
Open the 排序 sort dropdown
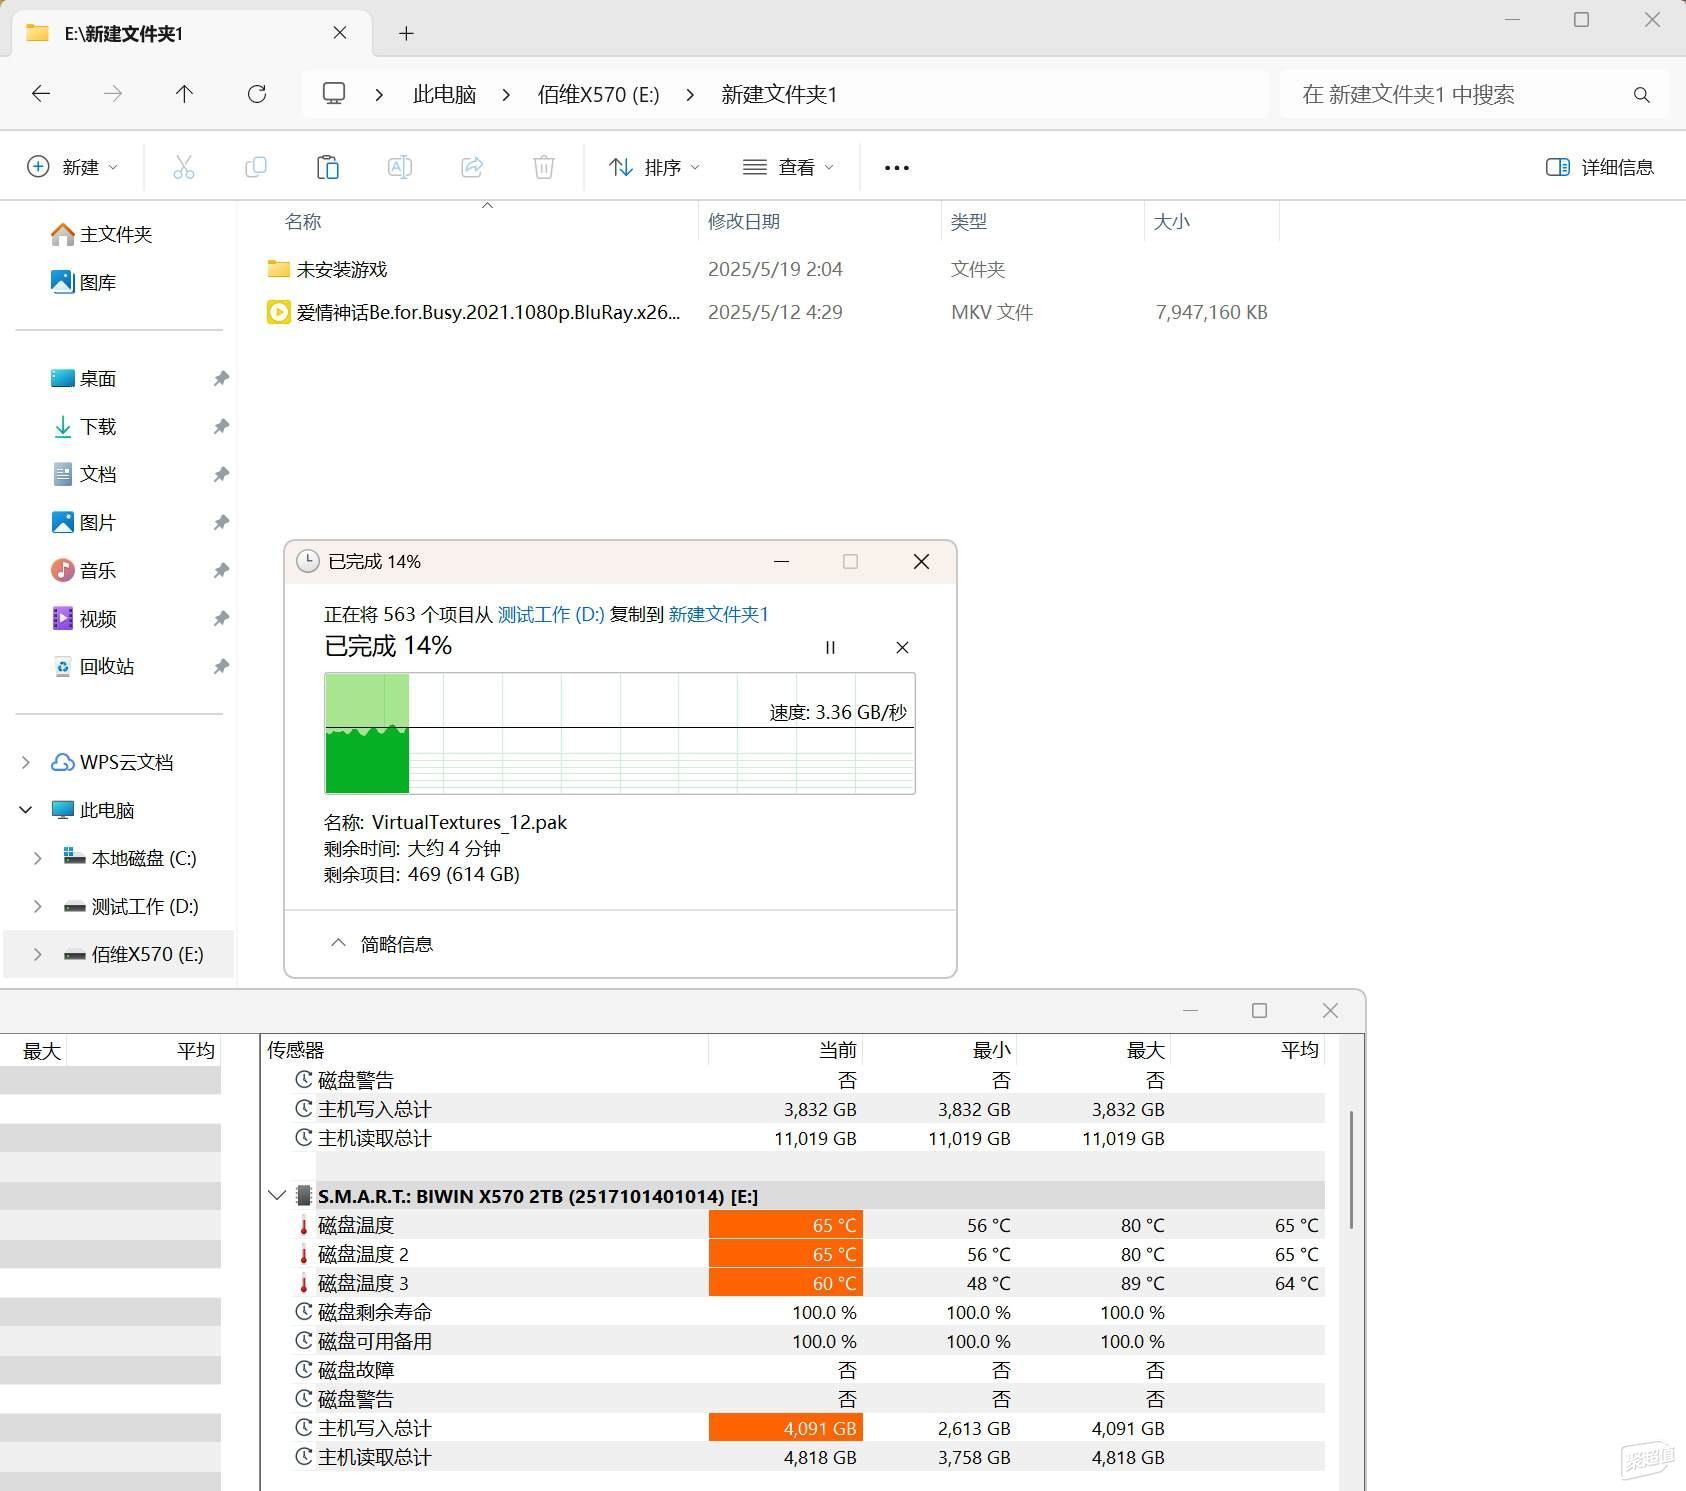pyautogui.click(x=655, y=167)
